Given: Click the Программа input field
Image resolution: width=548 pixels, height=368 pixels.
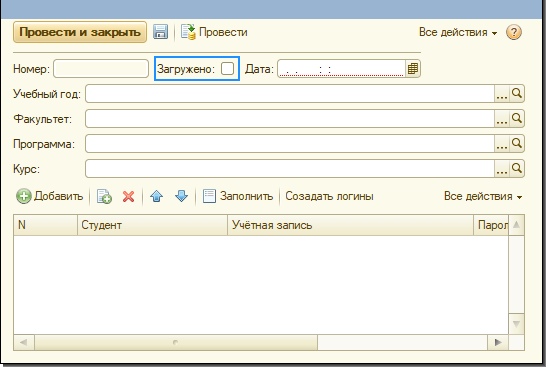Looking at the screenshot, I should [290, 144].
